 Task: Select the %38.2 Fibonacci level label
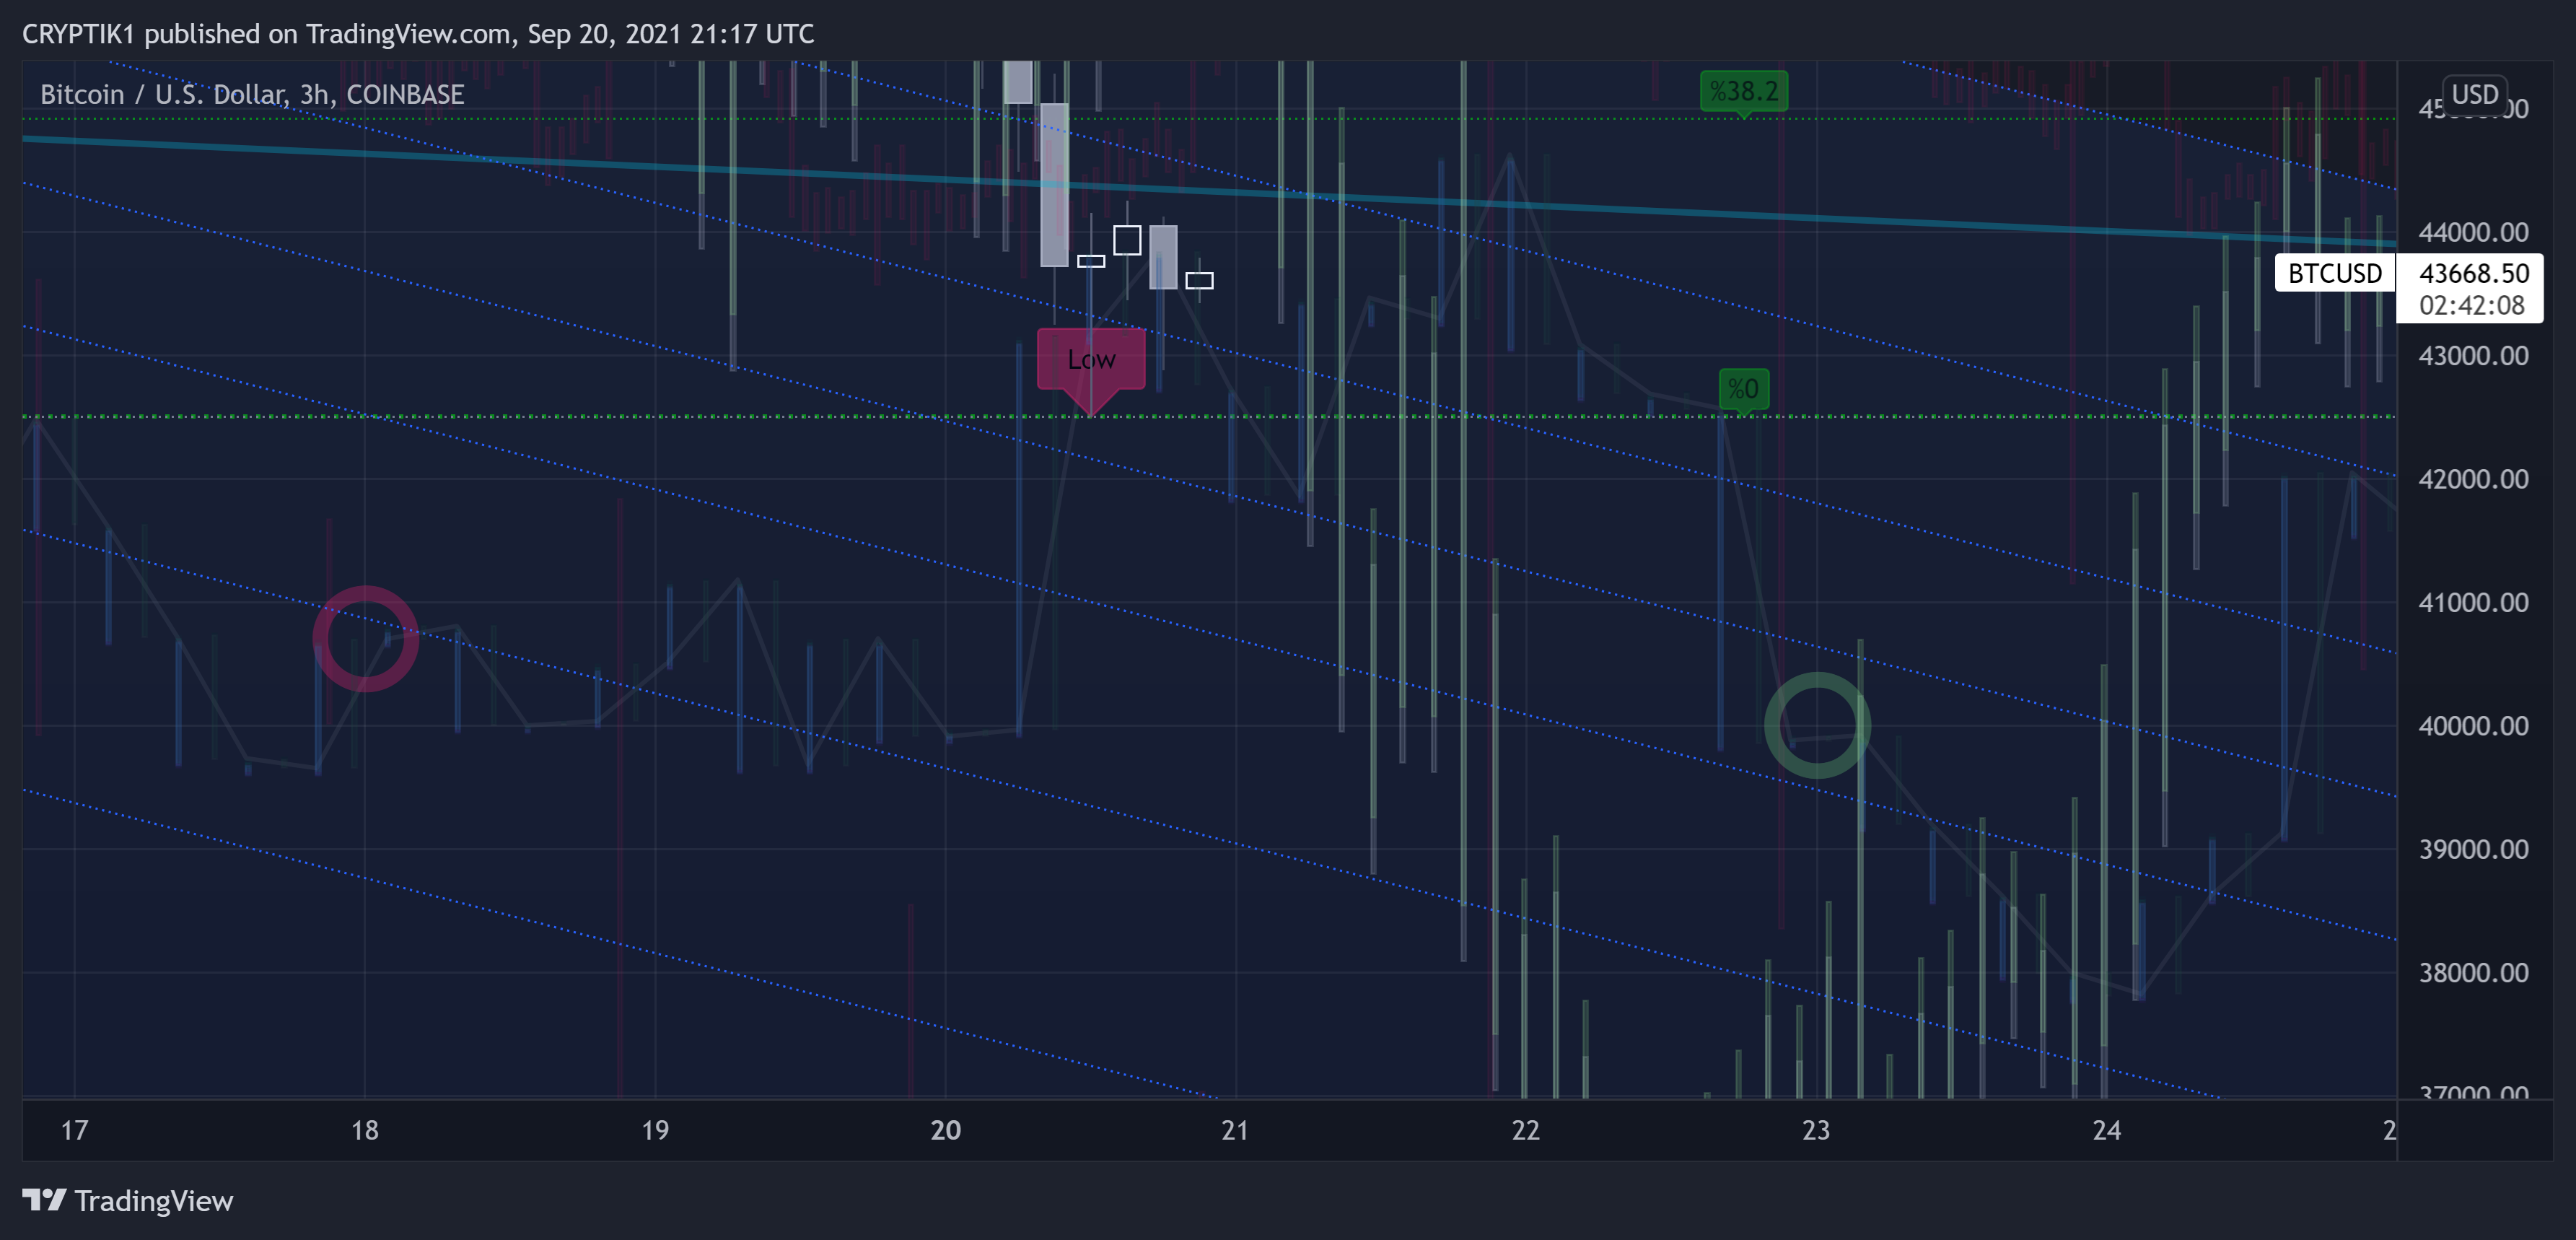click(x=1743, y=93)
